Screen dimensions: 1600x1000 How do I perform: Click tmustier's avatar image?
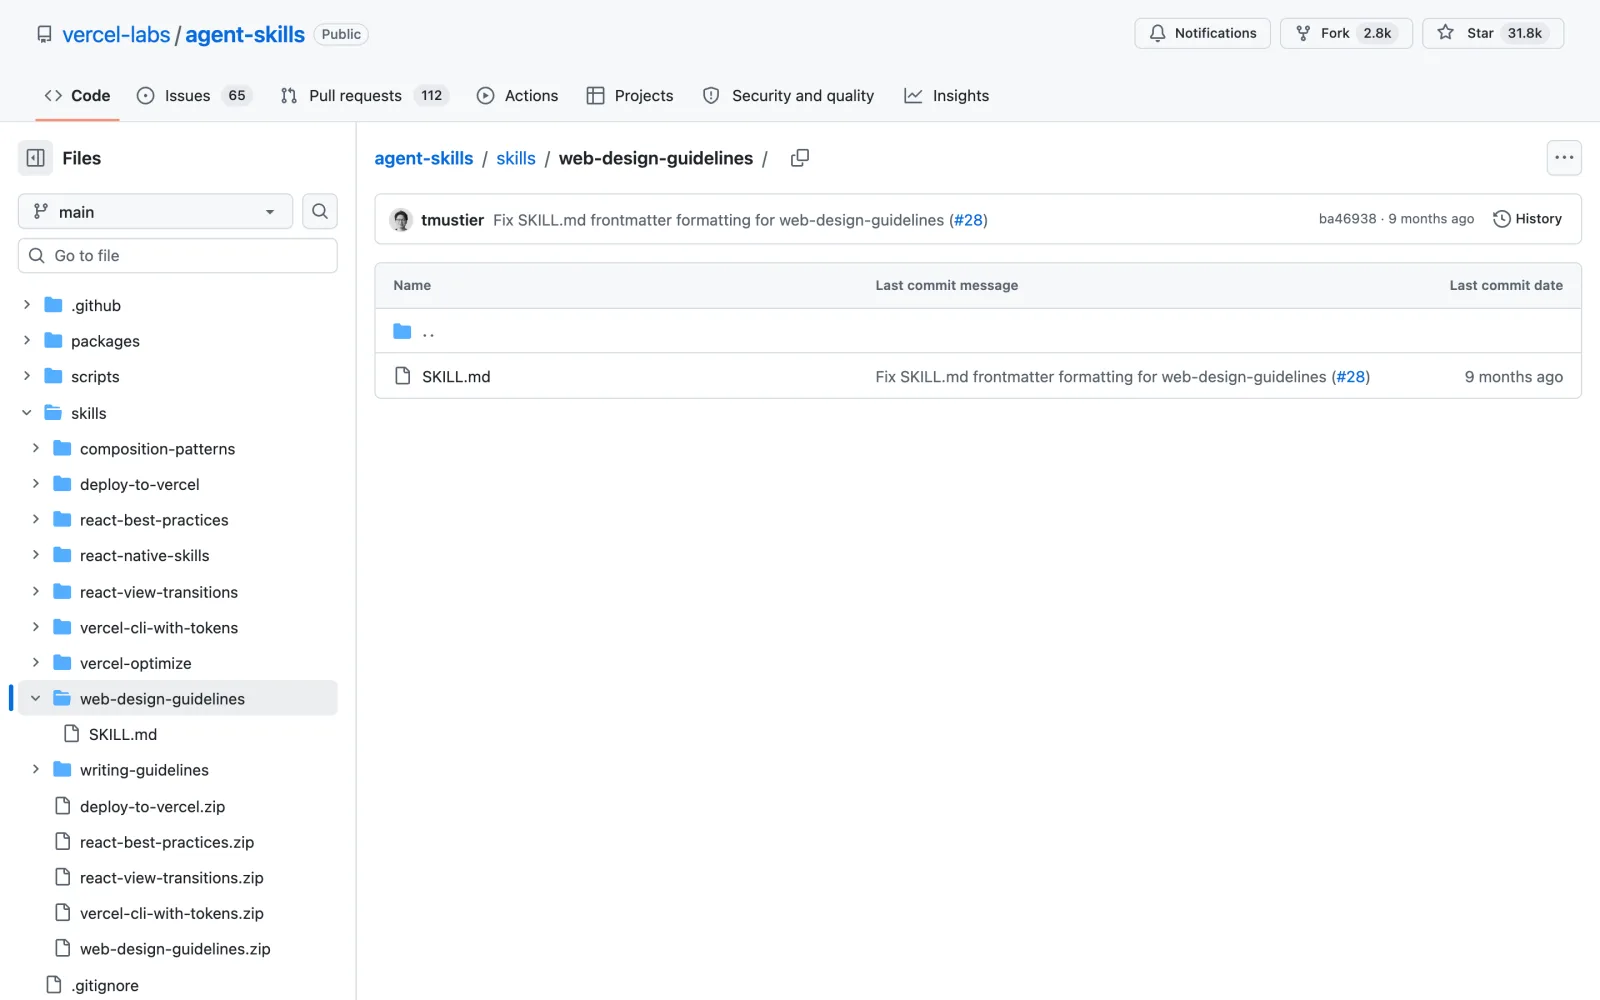[x=401, y=220]
